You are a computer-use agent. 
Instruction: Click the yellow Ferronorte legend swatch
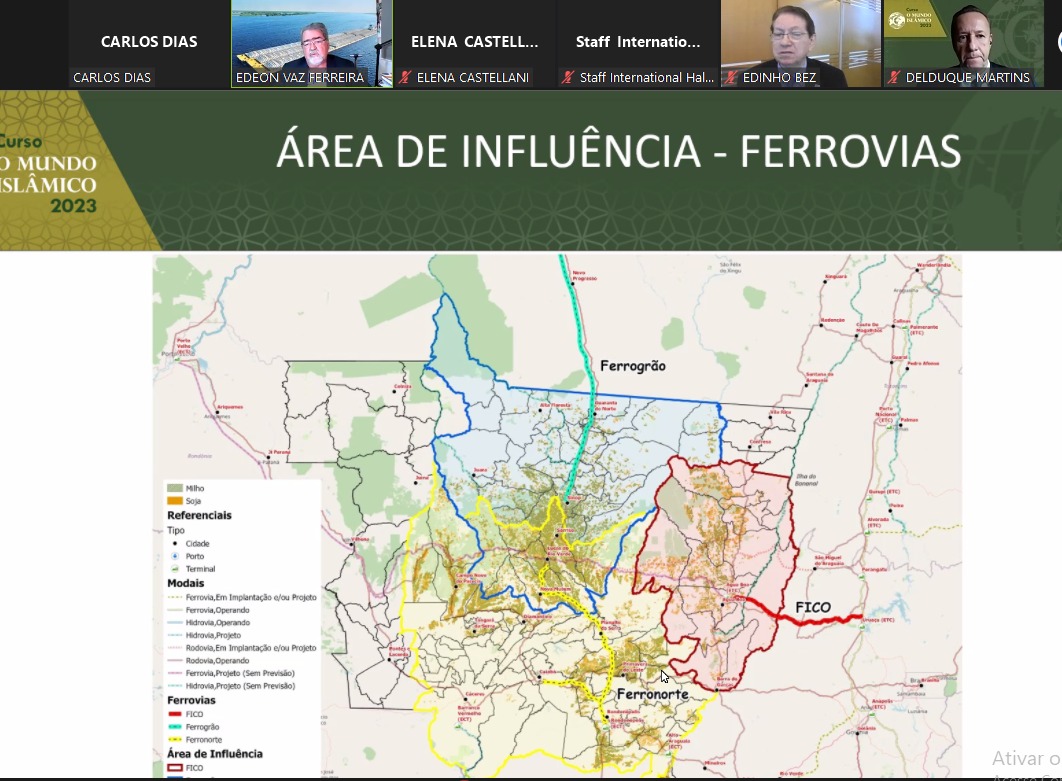(x=175, y=740)
